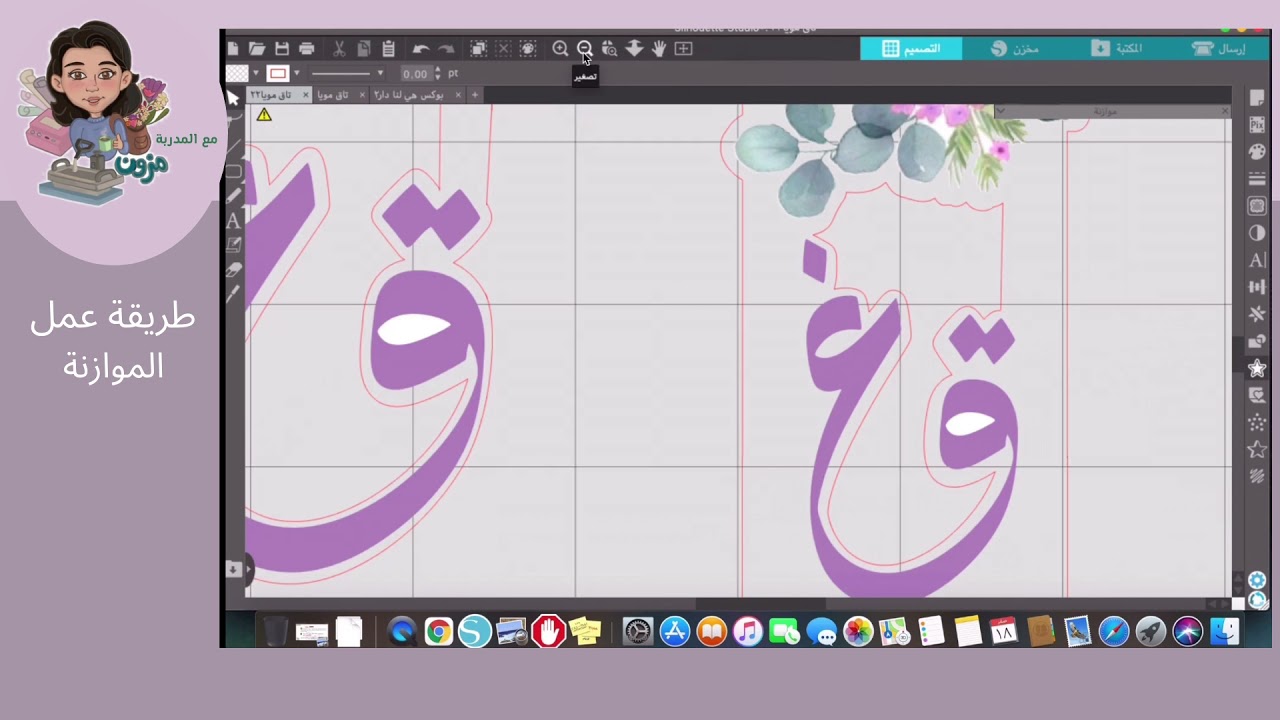Viewport: 1280px width, 720px height.
Task: Paste using the clipboard icon
Action: 388,48
